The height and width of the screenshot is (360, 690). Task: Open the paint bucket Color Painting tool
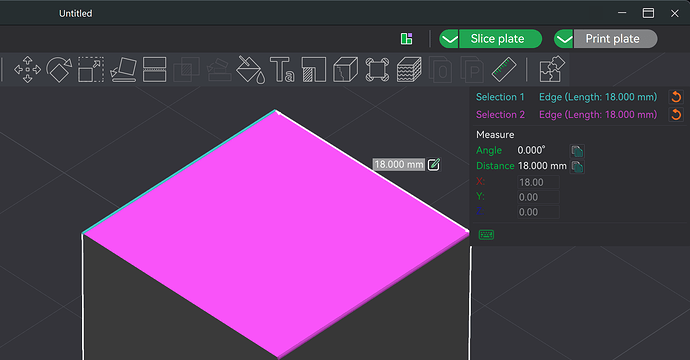point(250,70)
